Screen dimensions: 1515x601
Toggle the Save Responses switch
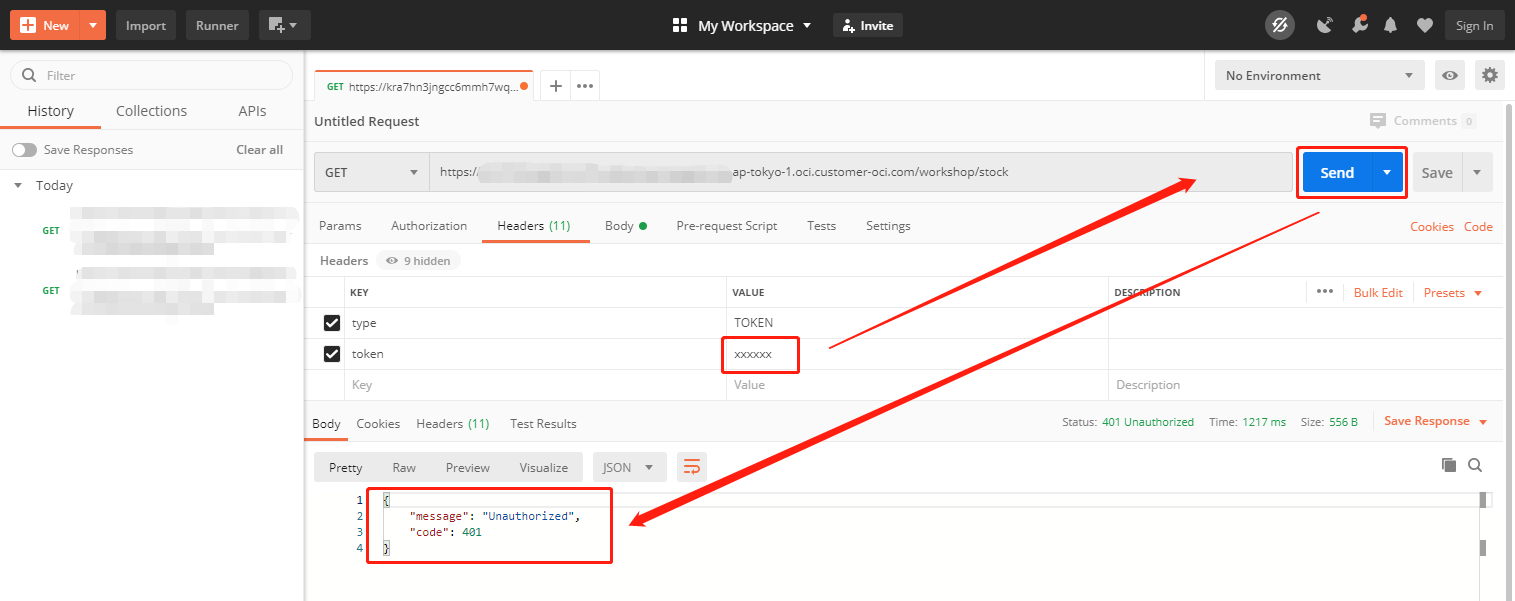[24, 150]
